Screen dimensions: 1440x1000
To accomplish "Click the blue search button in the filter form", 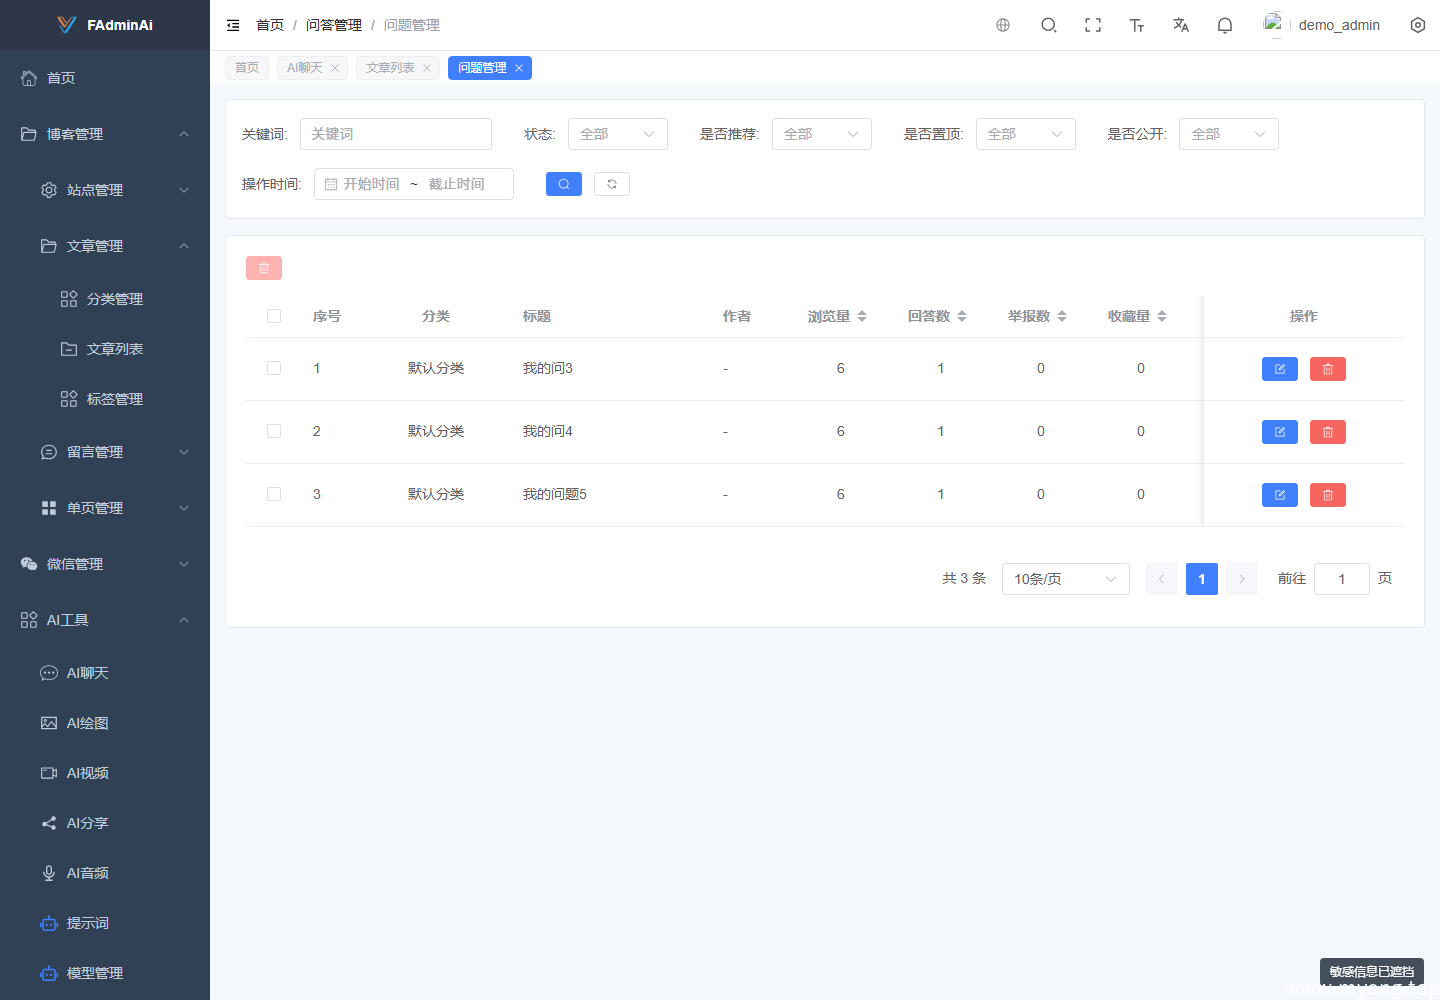I will 564,184.
